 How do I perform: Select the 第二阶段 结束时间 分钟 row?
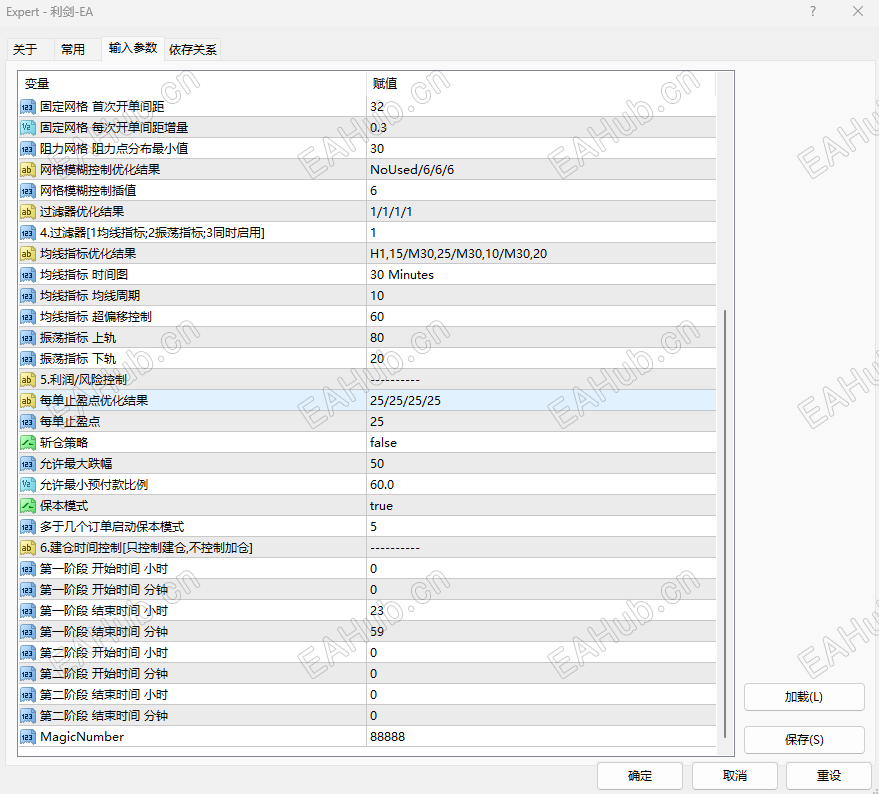tap(367, 716)
